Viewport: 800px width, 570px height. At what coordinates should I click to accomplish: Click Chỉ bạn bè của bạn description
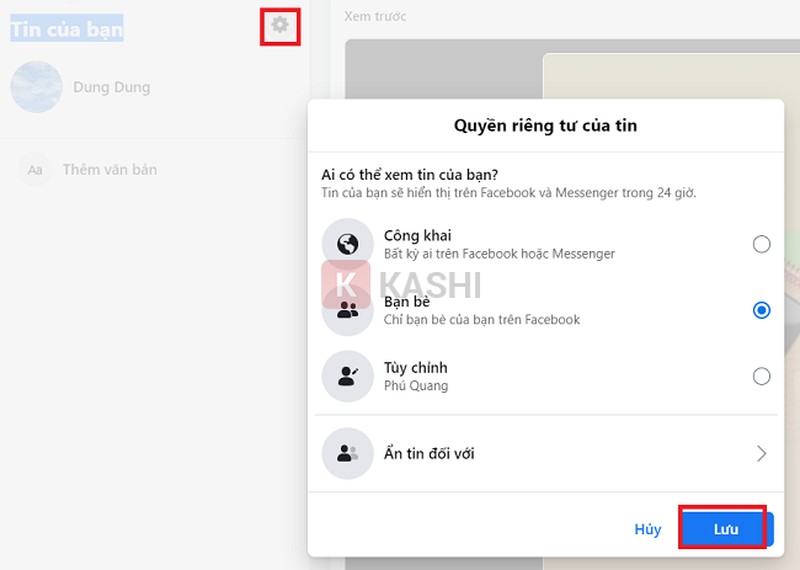pos(482,320)
